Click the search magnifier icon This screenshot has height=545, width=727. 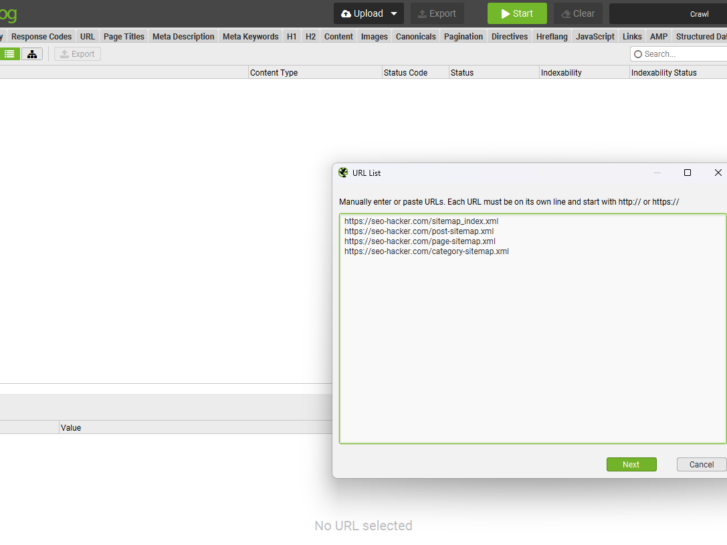638,54
